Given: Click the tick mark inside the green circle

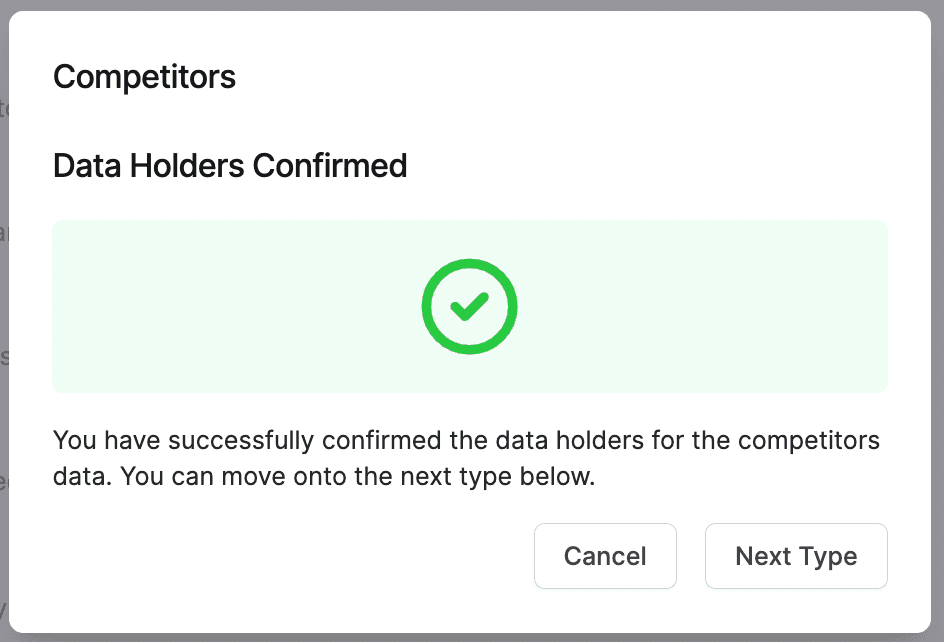Looking at the screenshot, I should click(x=469, y=306).
